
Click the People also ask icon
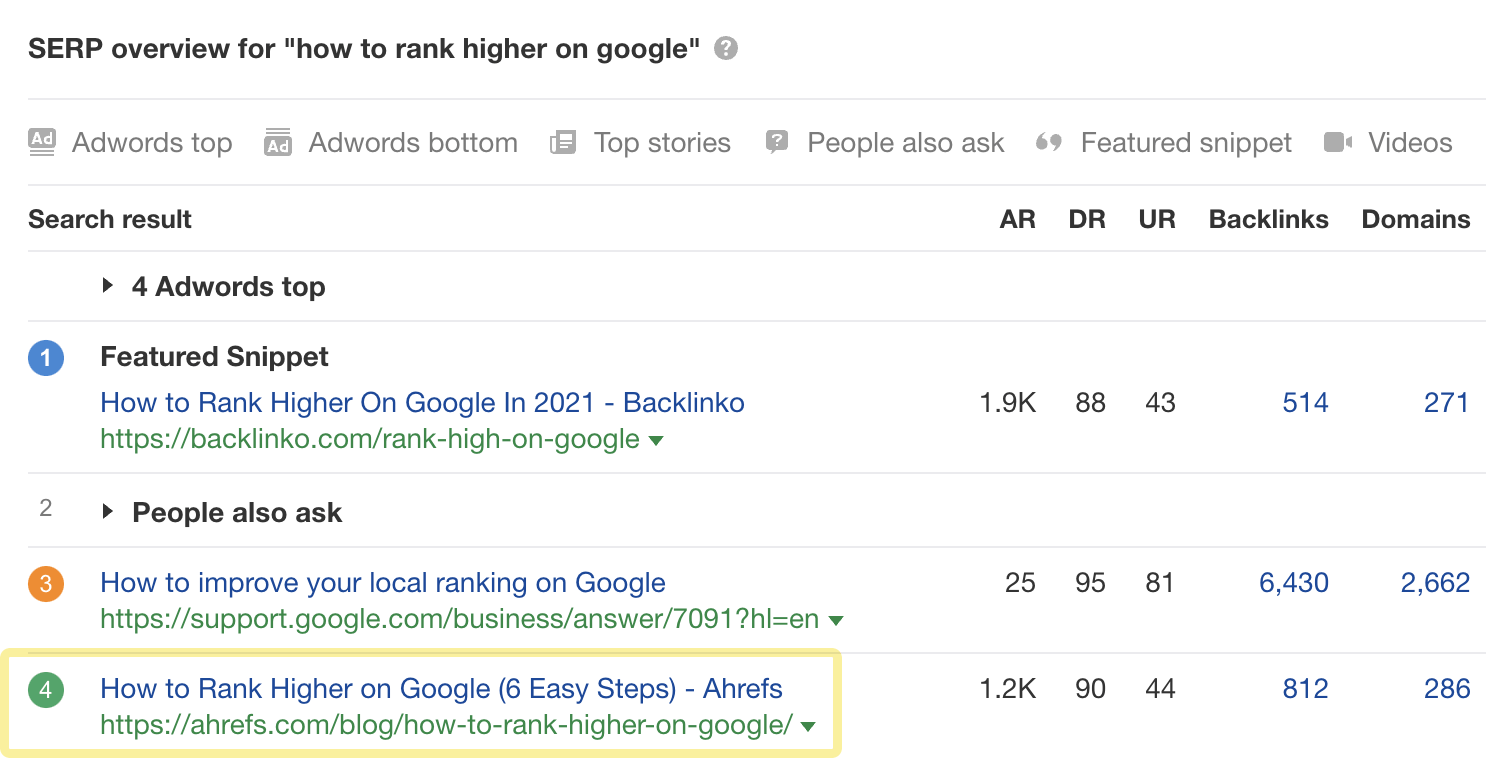click(777, 143)
